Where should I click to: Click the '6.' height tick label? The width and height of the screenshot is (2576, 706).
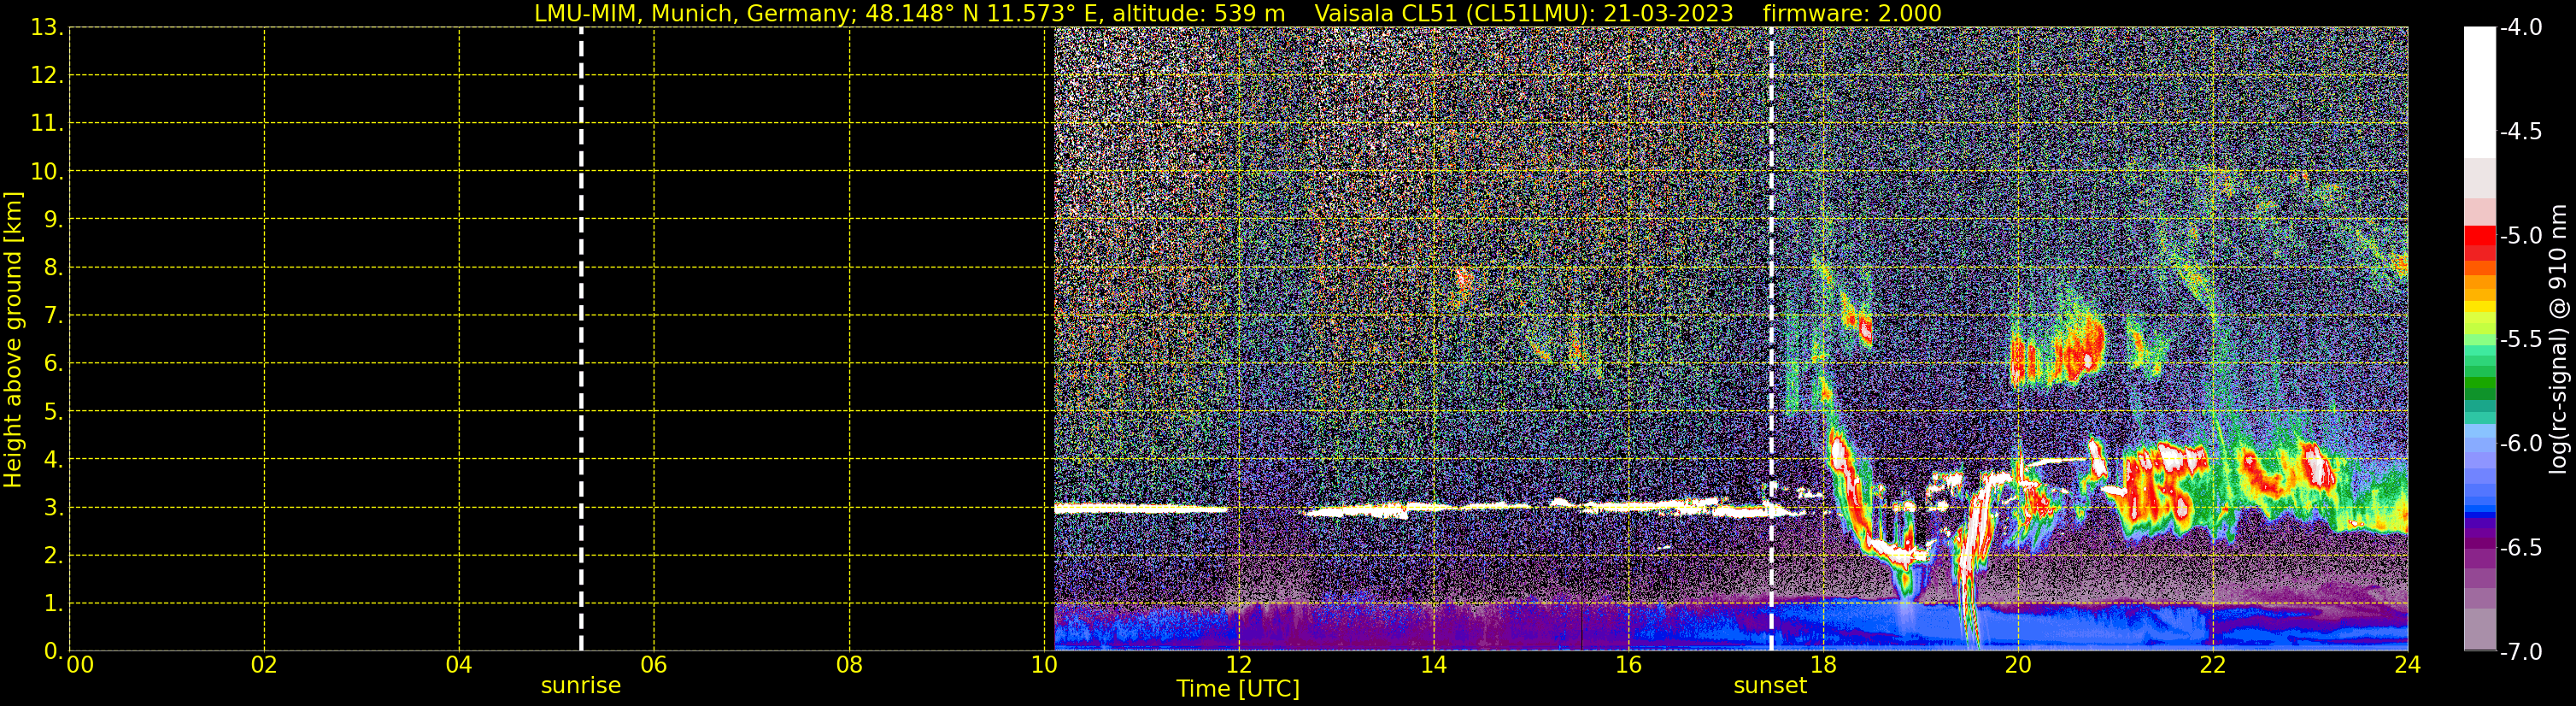click(54, 363)
